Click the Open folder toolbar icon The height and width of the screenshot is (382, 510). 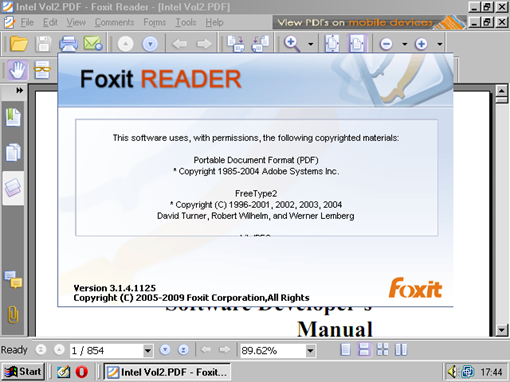click(x=19, y=44)
